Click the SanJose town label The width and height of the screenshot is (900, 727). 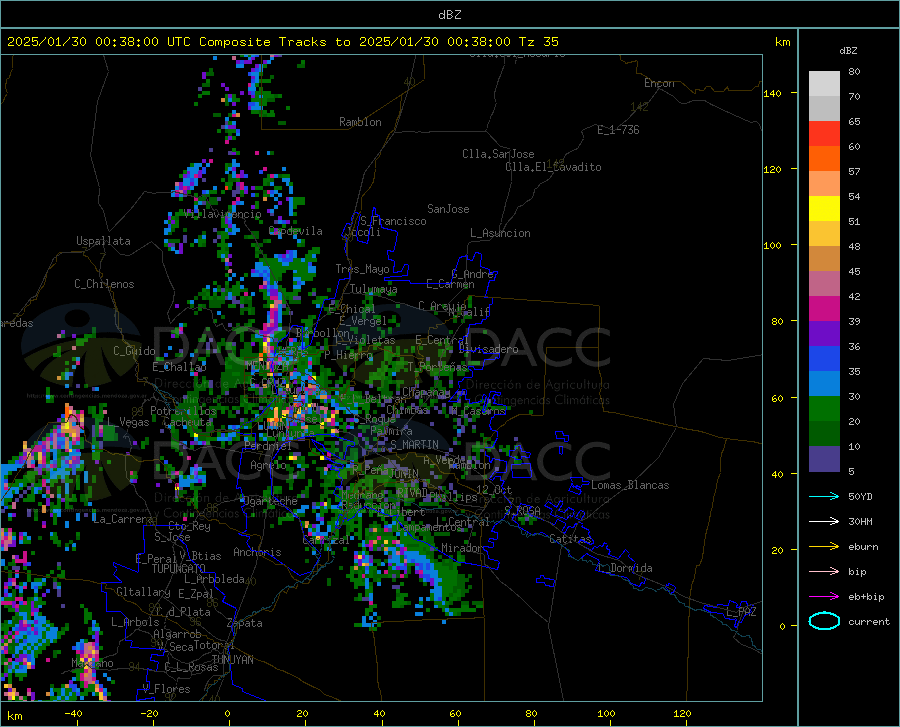448,209
